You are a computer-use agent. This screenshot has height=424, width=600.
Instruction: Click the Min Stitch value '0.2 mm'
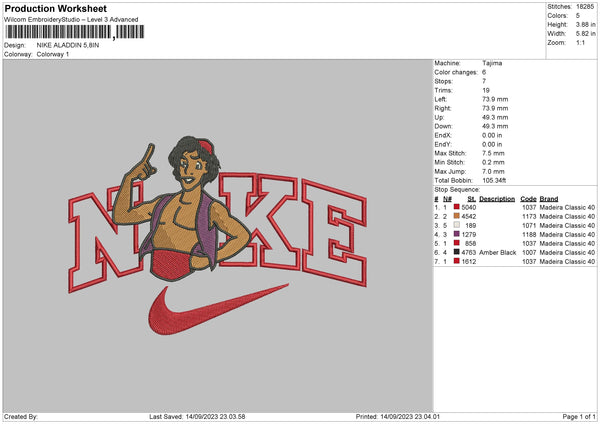[493, 162]
